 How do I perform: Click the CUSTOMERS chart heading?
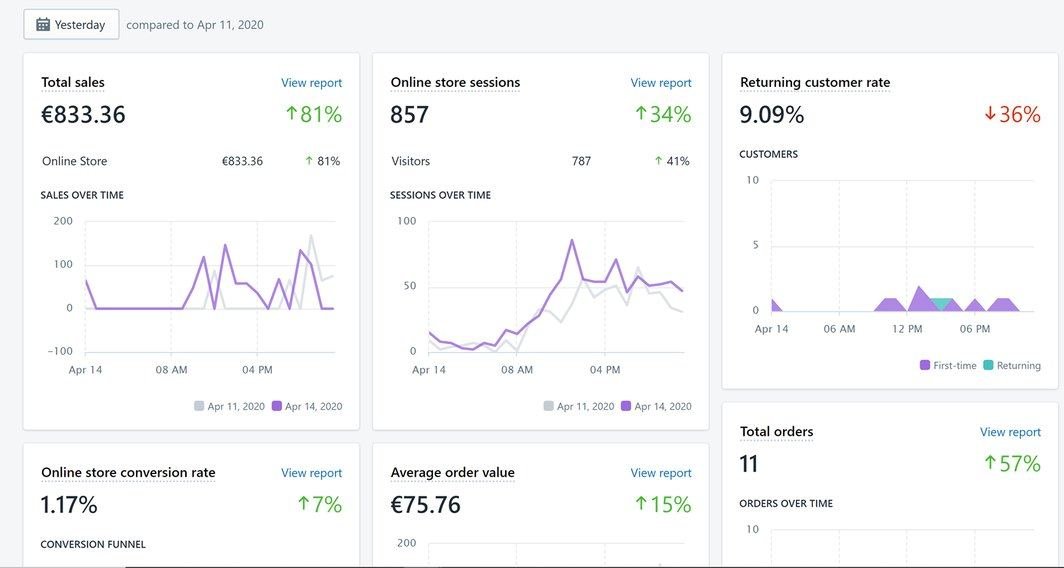pyautogui.click(x=769, y=154)
